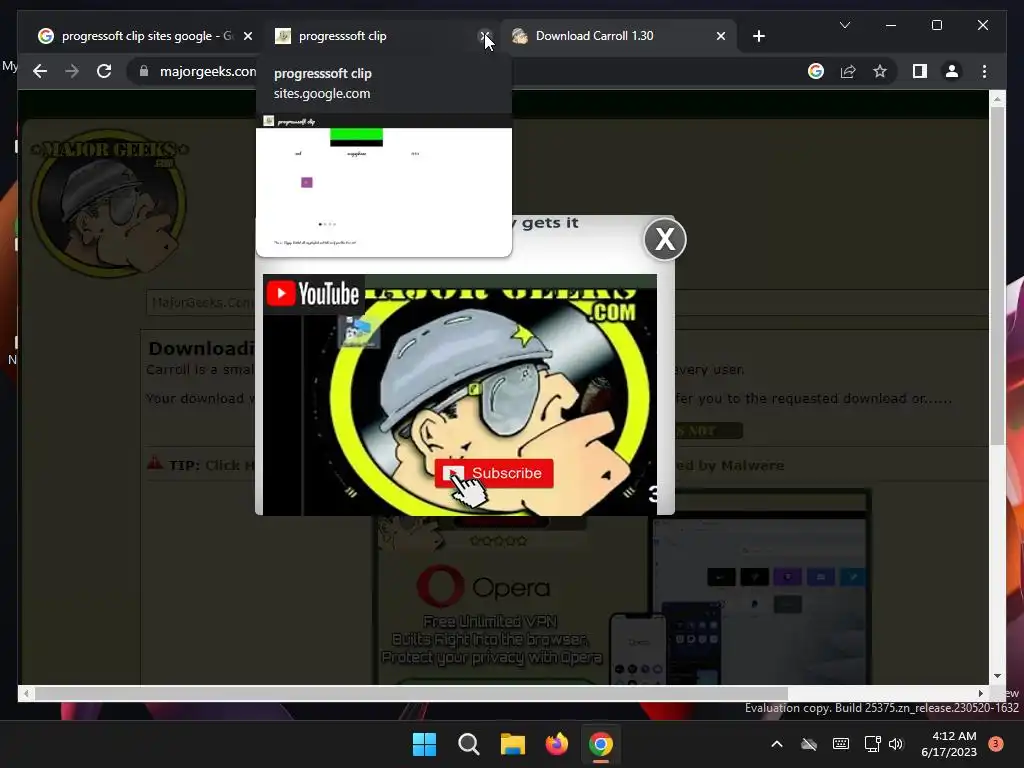
Task: Open the Google account icon in toolbar
Action: click(x=816, y=71)
